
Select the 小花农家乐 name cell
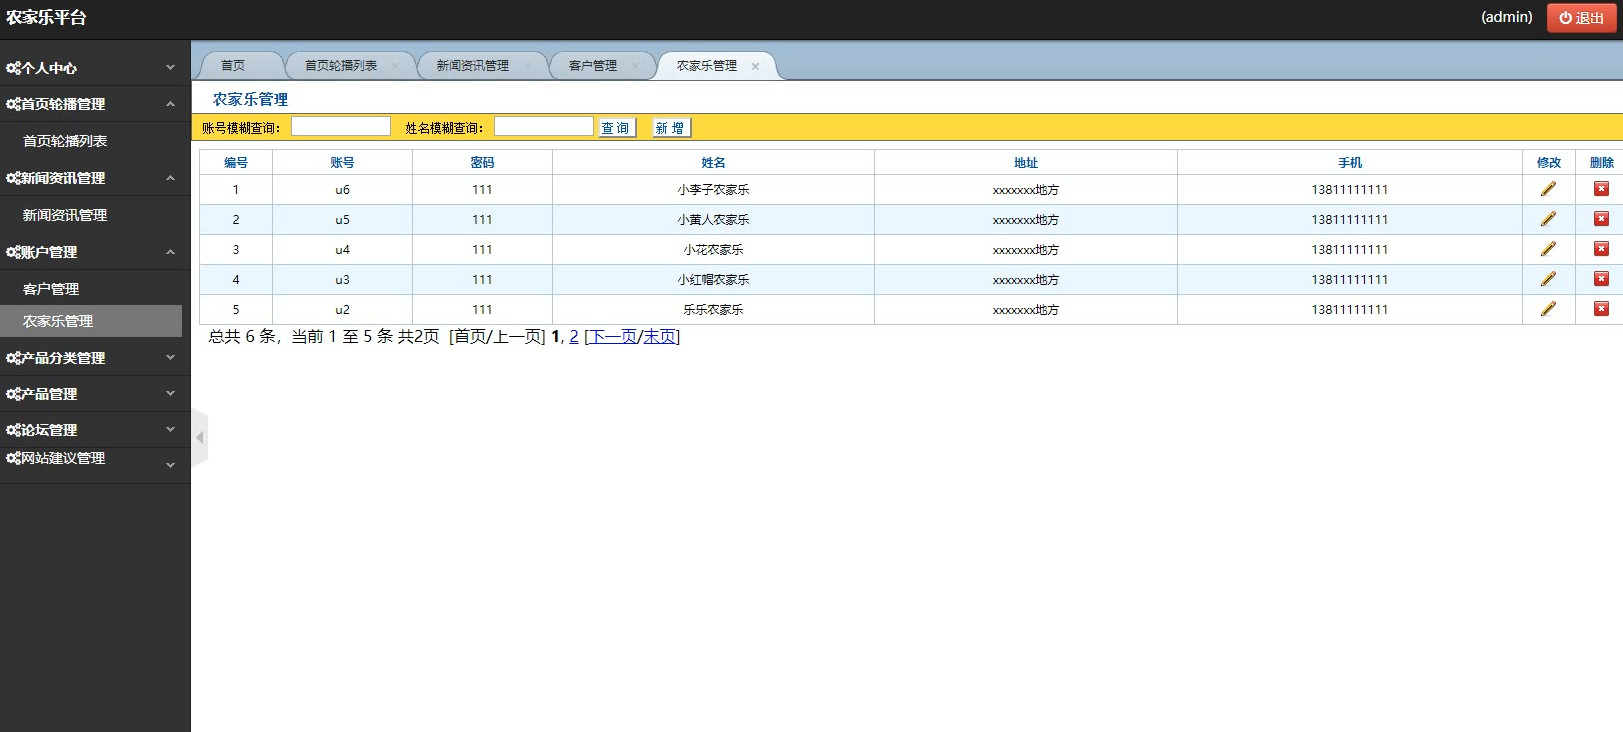click(x=713, y=250)
